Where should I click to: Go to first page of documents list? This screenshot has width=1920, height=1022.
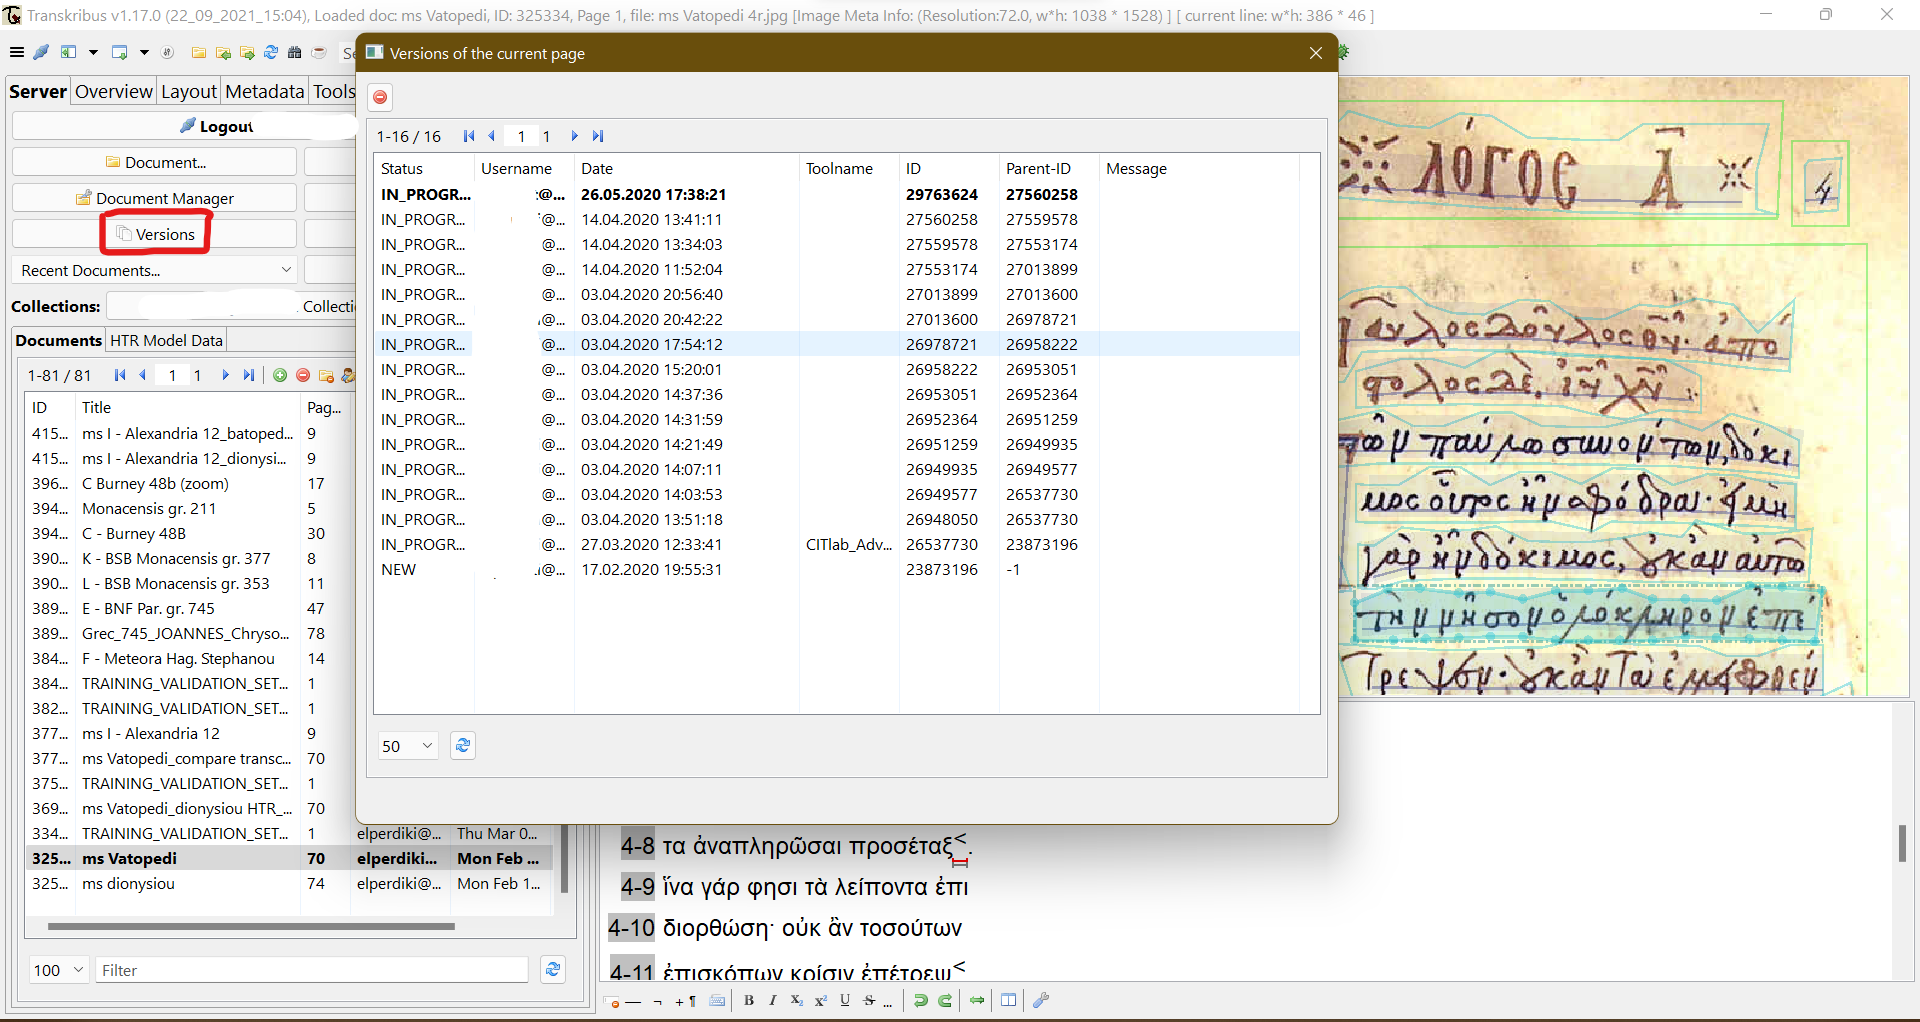point(120,375)
